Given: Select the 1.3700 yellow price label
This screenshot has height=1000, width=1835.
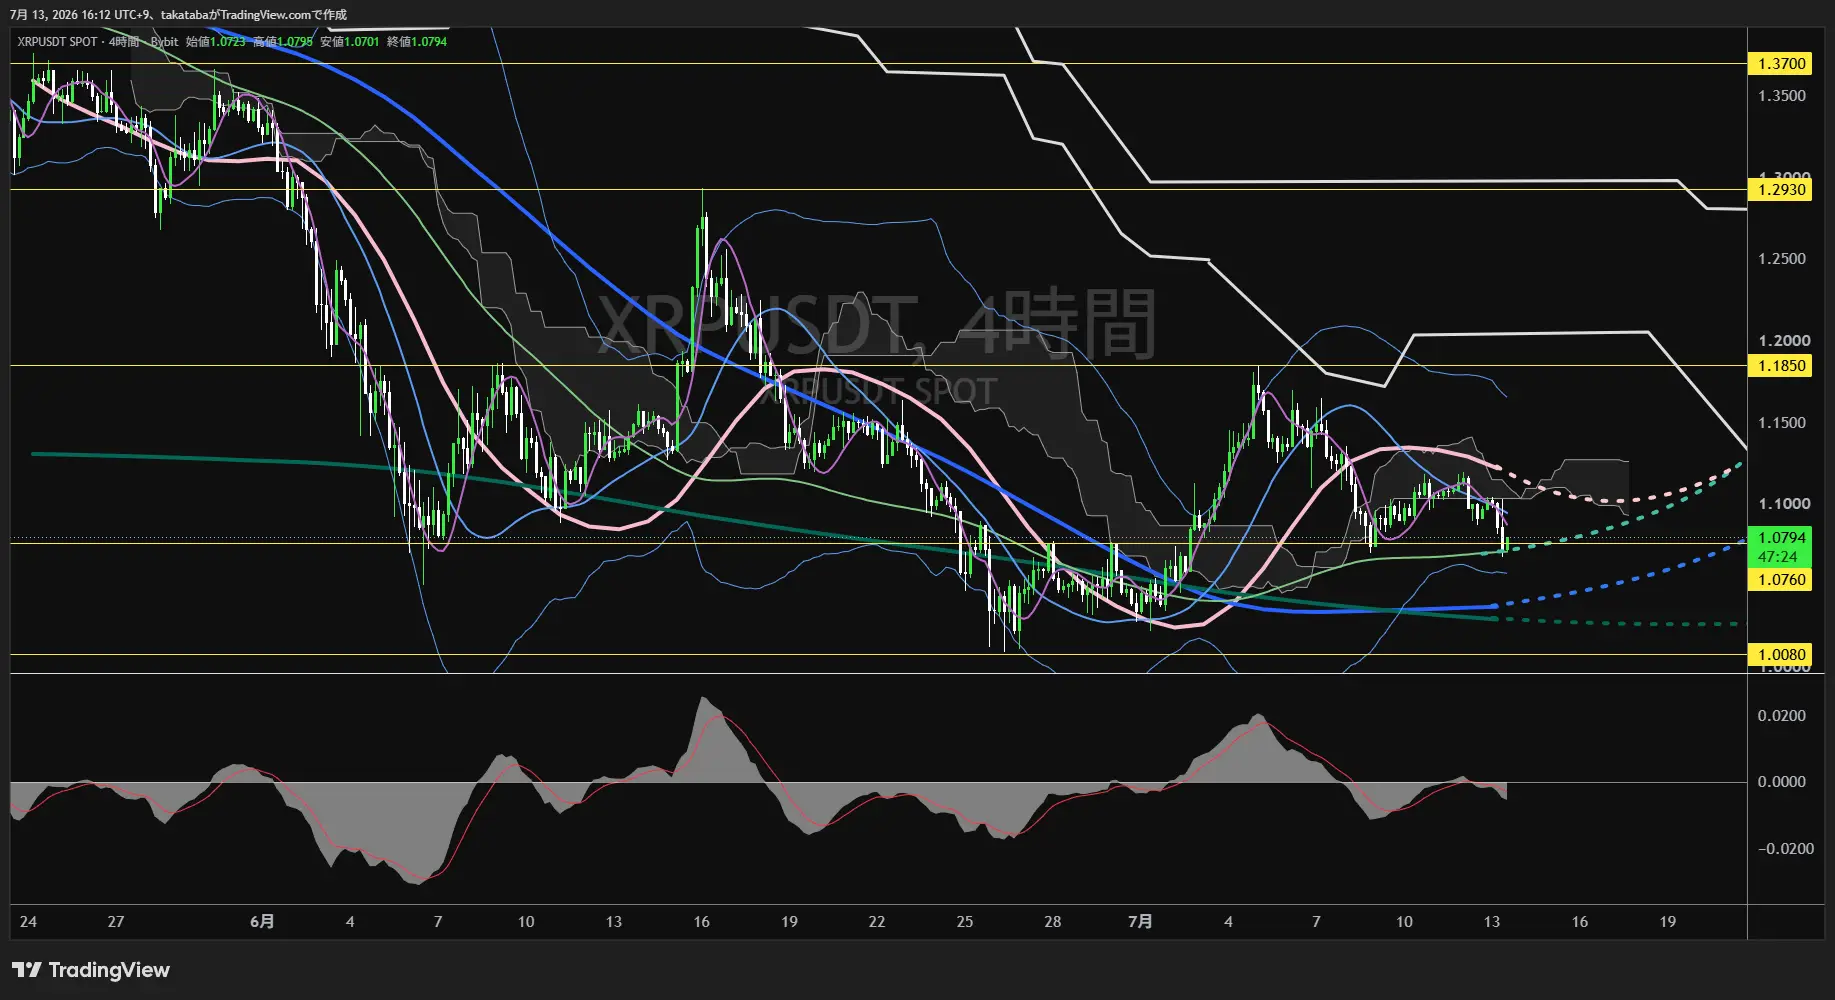Looking at the screenshot, I should [x=1780, y=64].
